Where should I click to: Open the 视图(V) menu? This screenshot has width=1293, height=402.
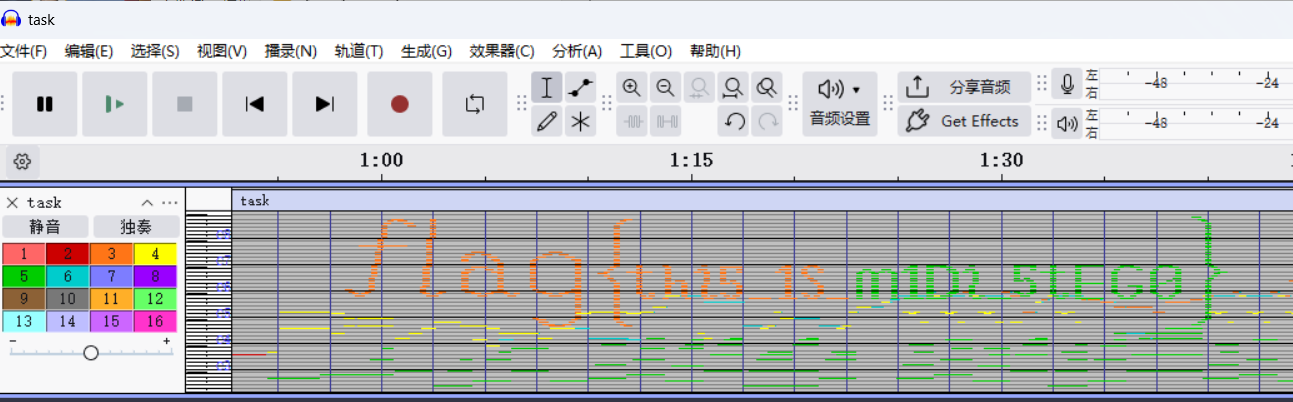pyautogui.click(x=222, y=51)
